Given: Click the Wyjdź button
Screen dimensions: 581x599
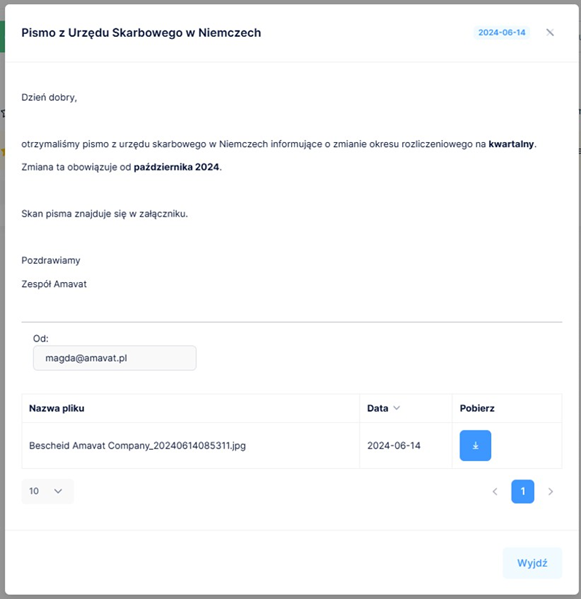Looking at the screenshot, I should coord(532,563).
